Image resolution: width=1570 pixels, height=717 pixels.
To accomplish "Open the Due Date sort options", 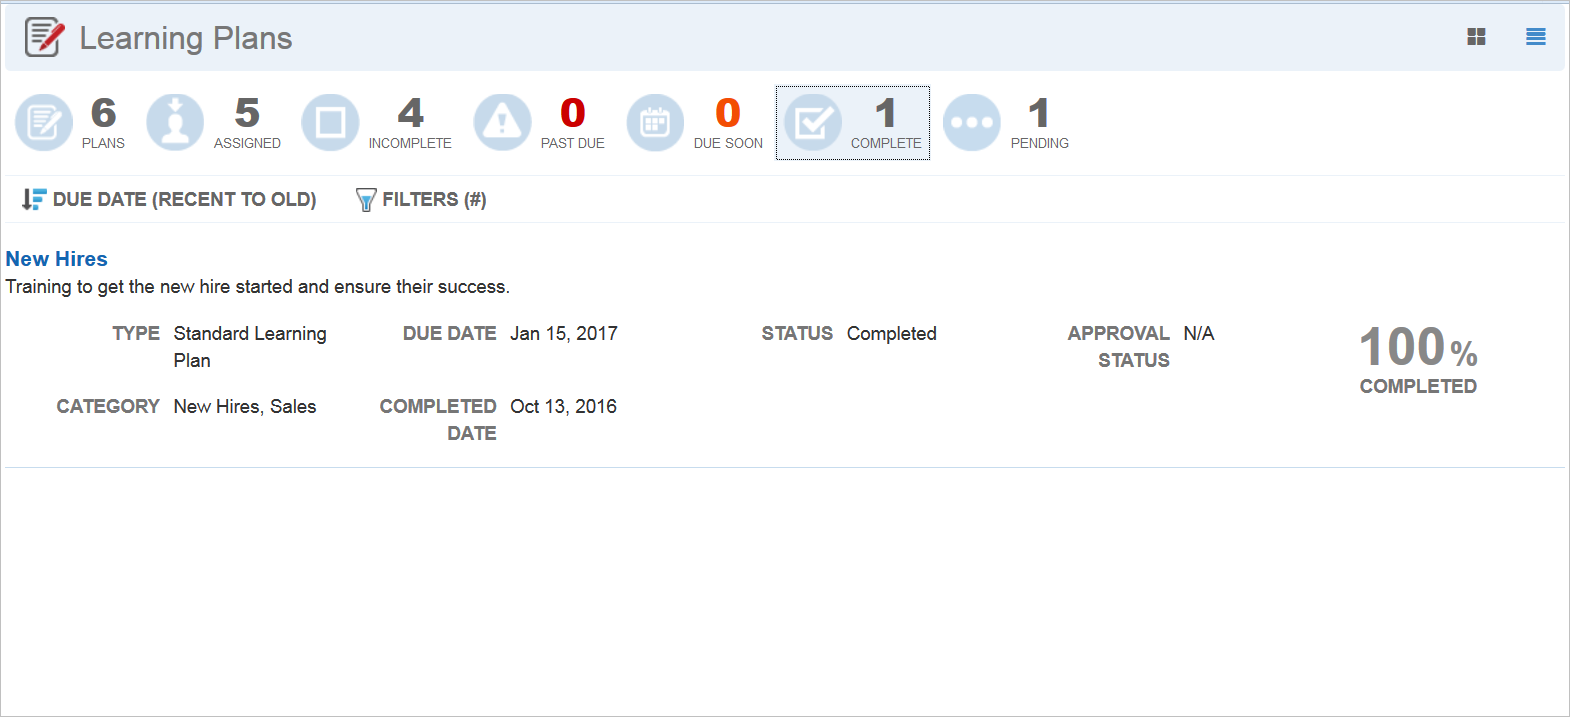I will tap(185, 199).
